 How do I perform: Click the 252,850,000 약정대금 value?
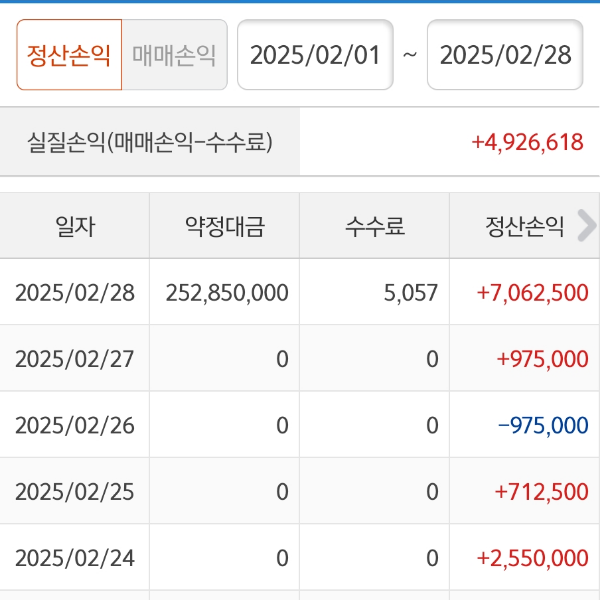click(x=227, y=292)
